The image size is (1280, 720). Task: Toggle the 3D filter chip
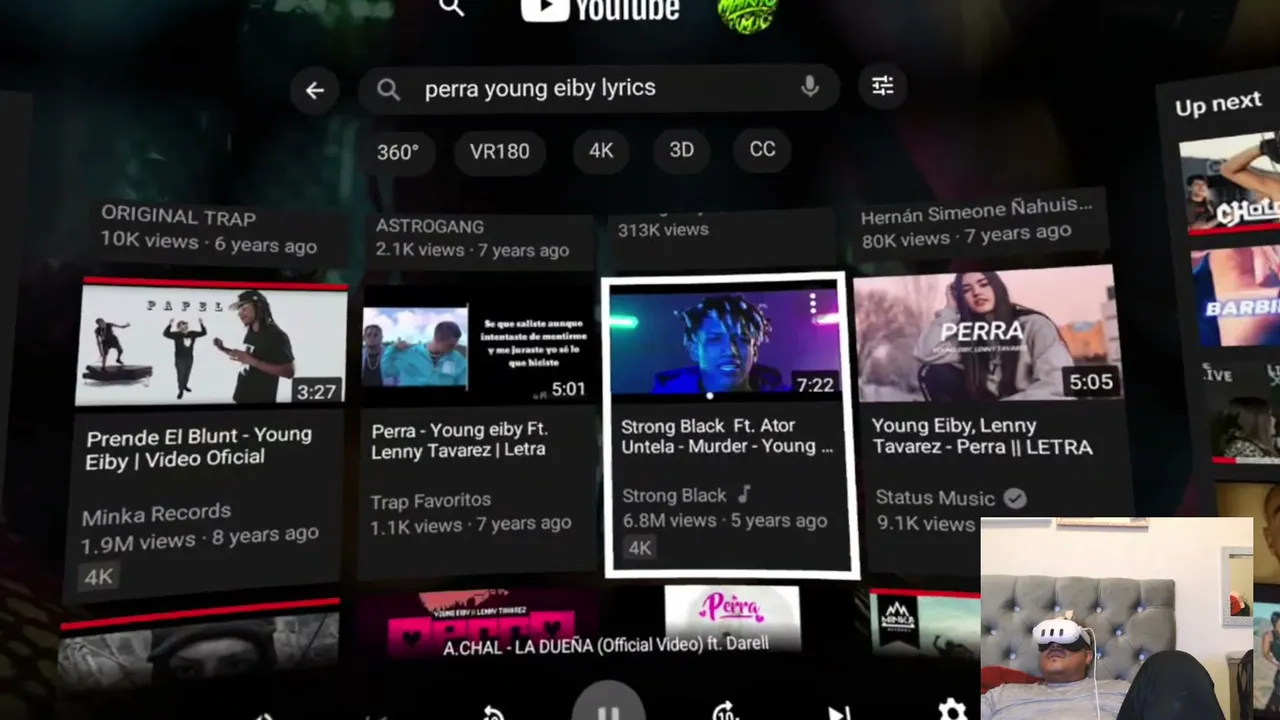point(681,150)
